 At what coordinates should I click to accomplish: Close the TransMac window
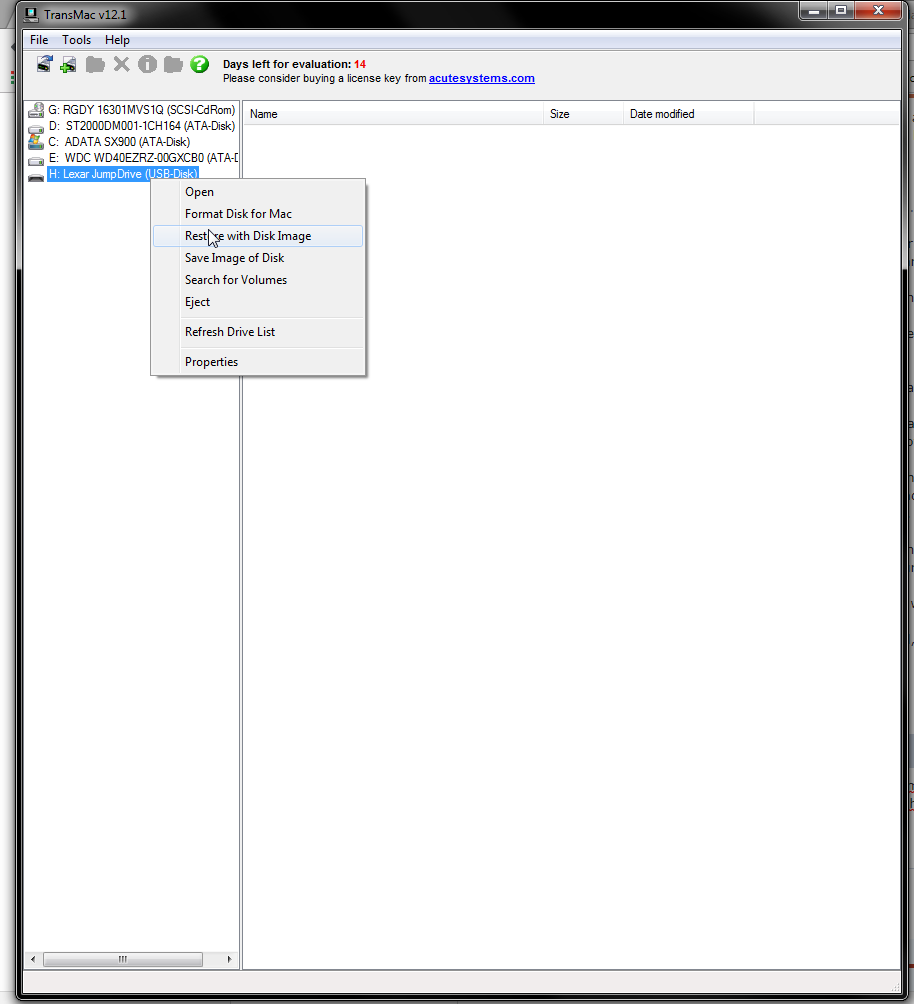(878, 11)
